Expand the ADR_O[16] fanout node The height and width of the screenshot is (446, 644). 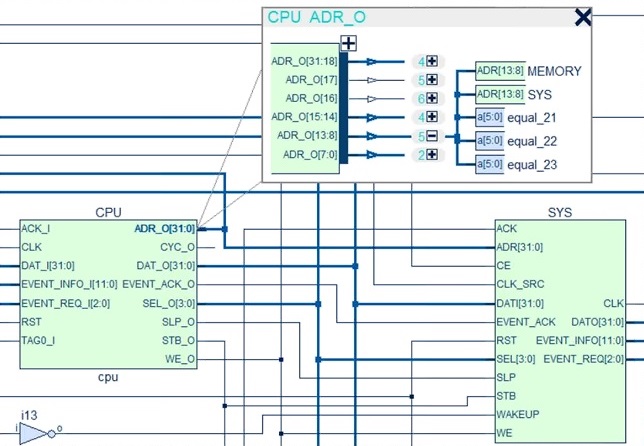[432, 98]
